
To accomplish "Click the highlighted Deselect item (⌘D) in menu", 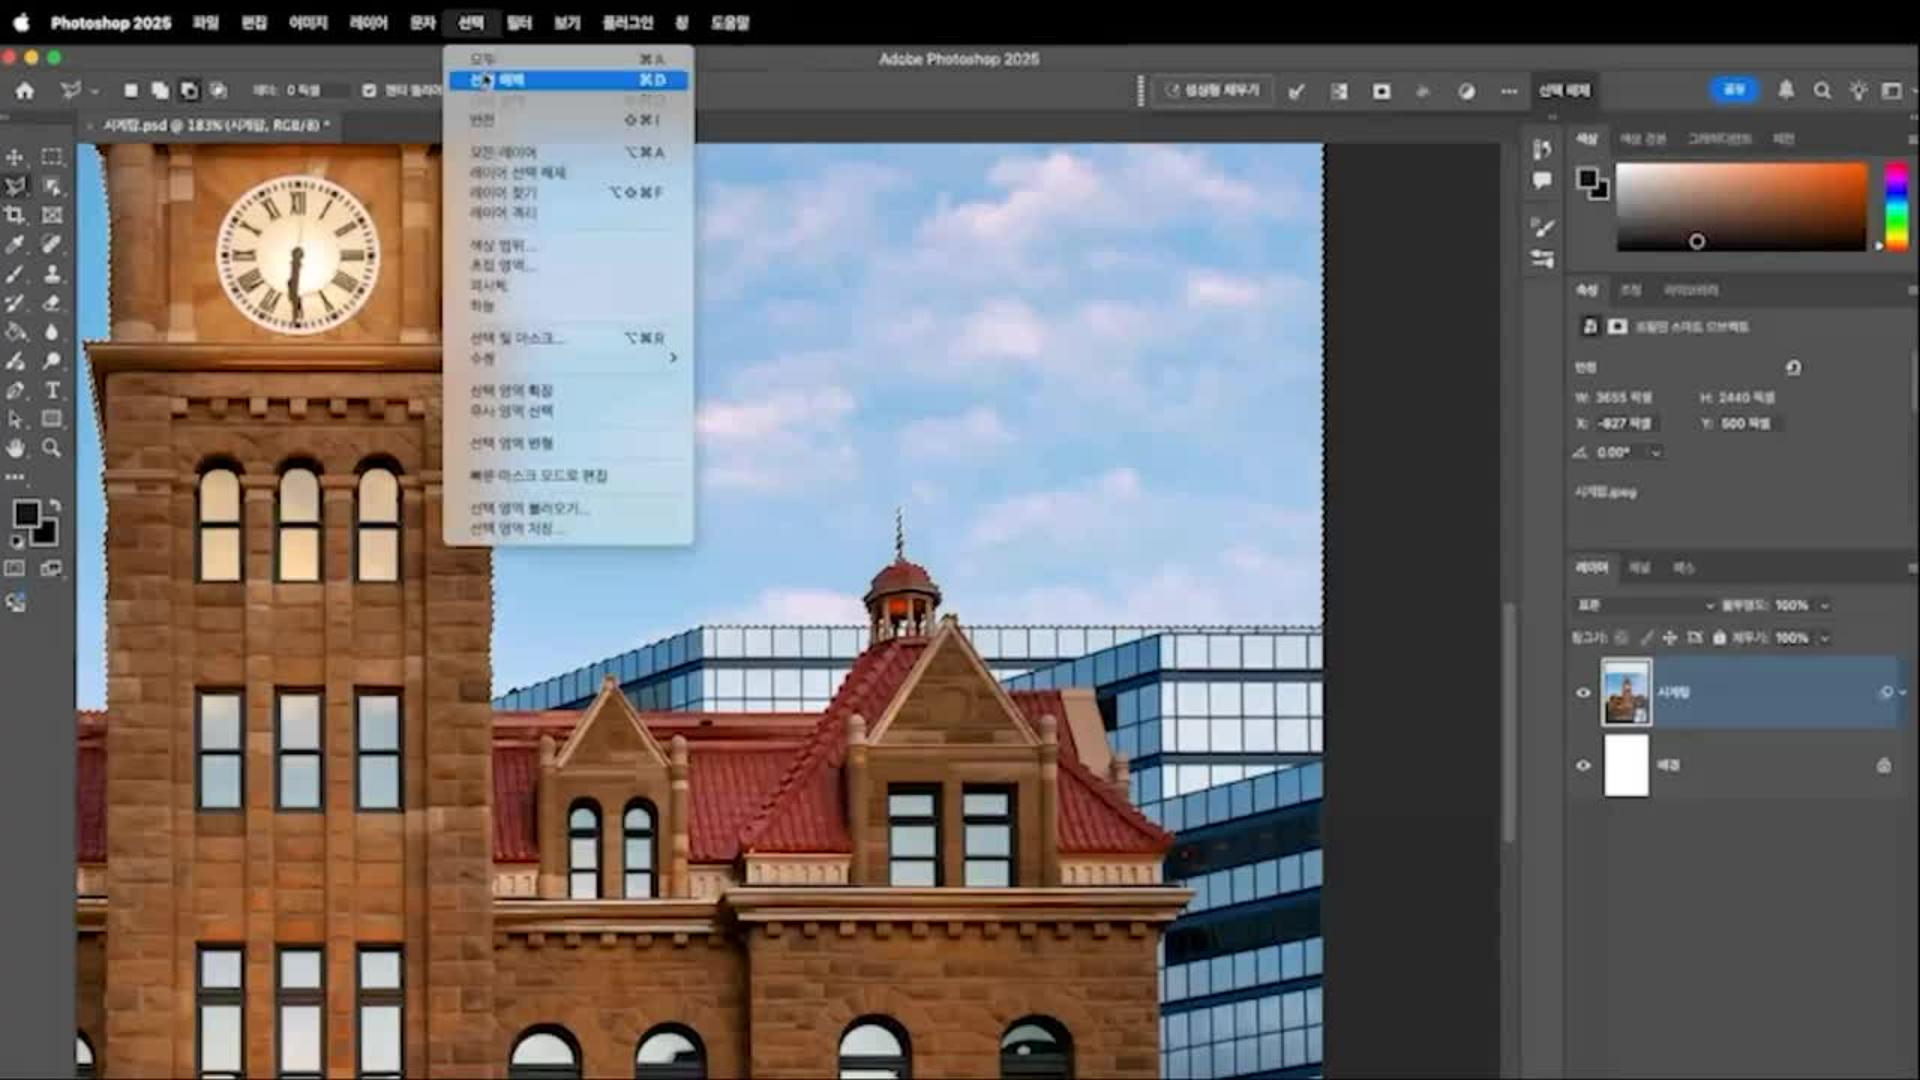I will (x=567, y=80).
